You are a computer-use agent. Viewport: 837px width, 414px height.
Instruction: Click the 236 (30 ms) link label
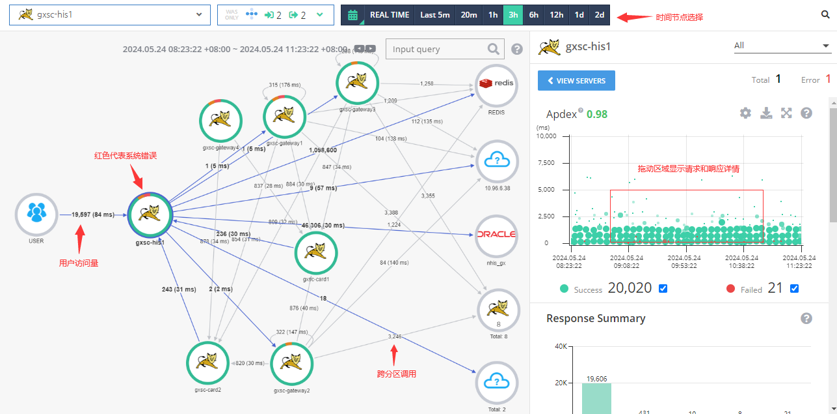pyautogui.click(x=233, y=234)
